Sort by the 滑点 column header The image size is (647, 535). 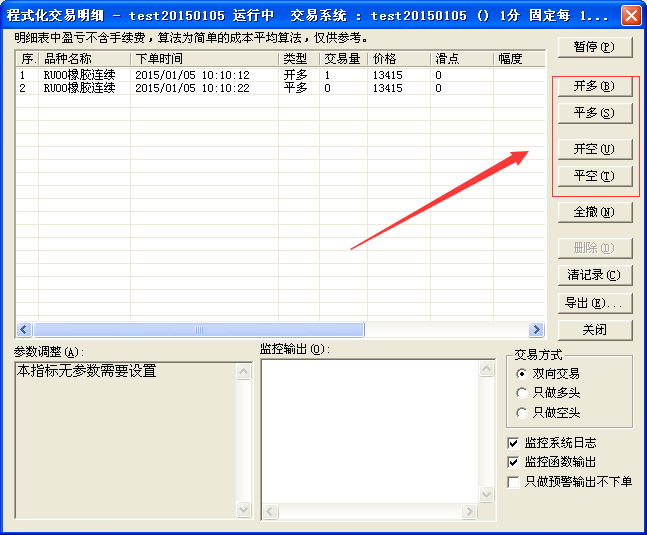click(x=462, y=59)
